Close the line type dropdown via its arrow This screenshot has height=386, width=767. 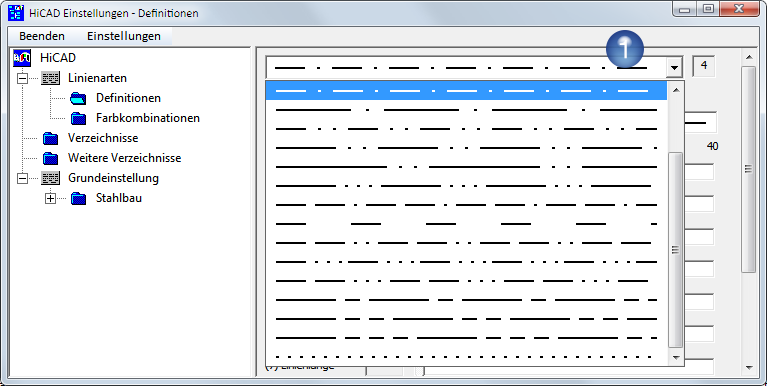[675, 68]
